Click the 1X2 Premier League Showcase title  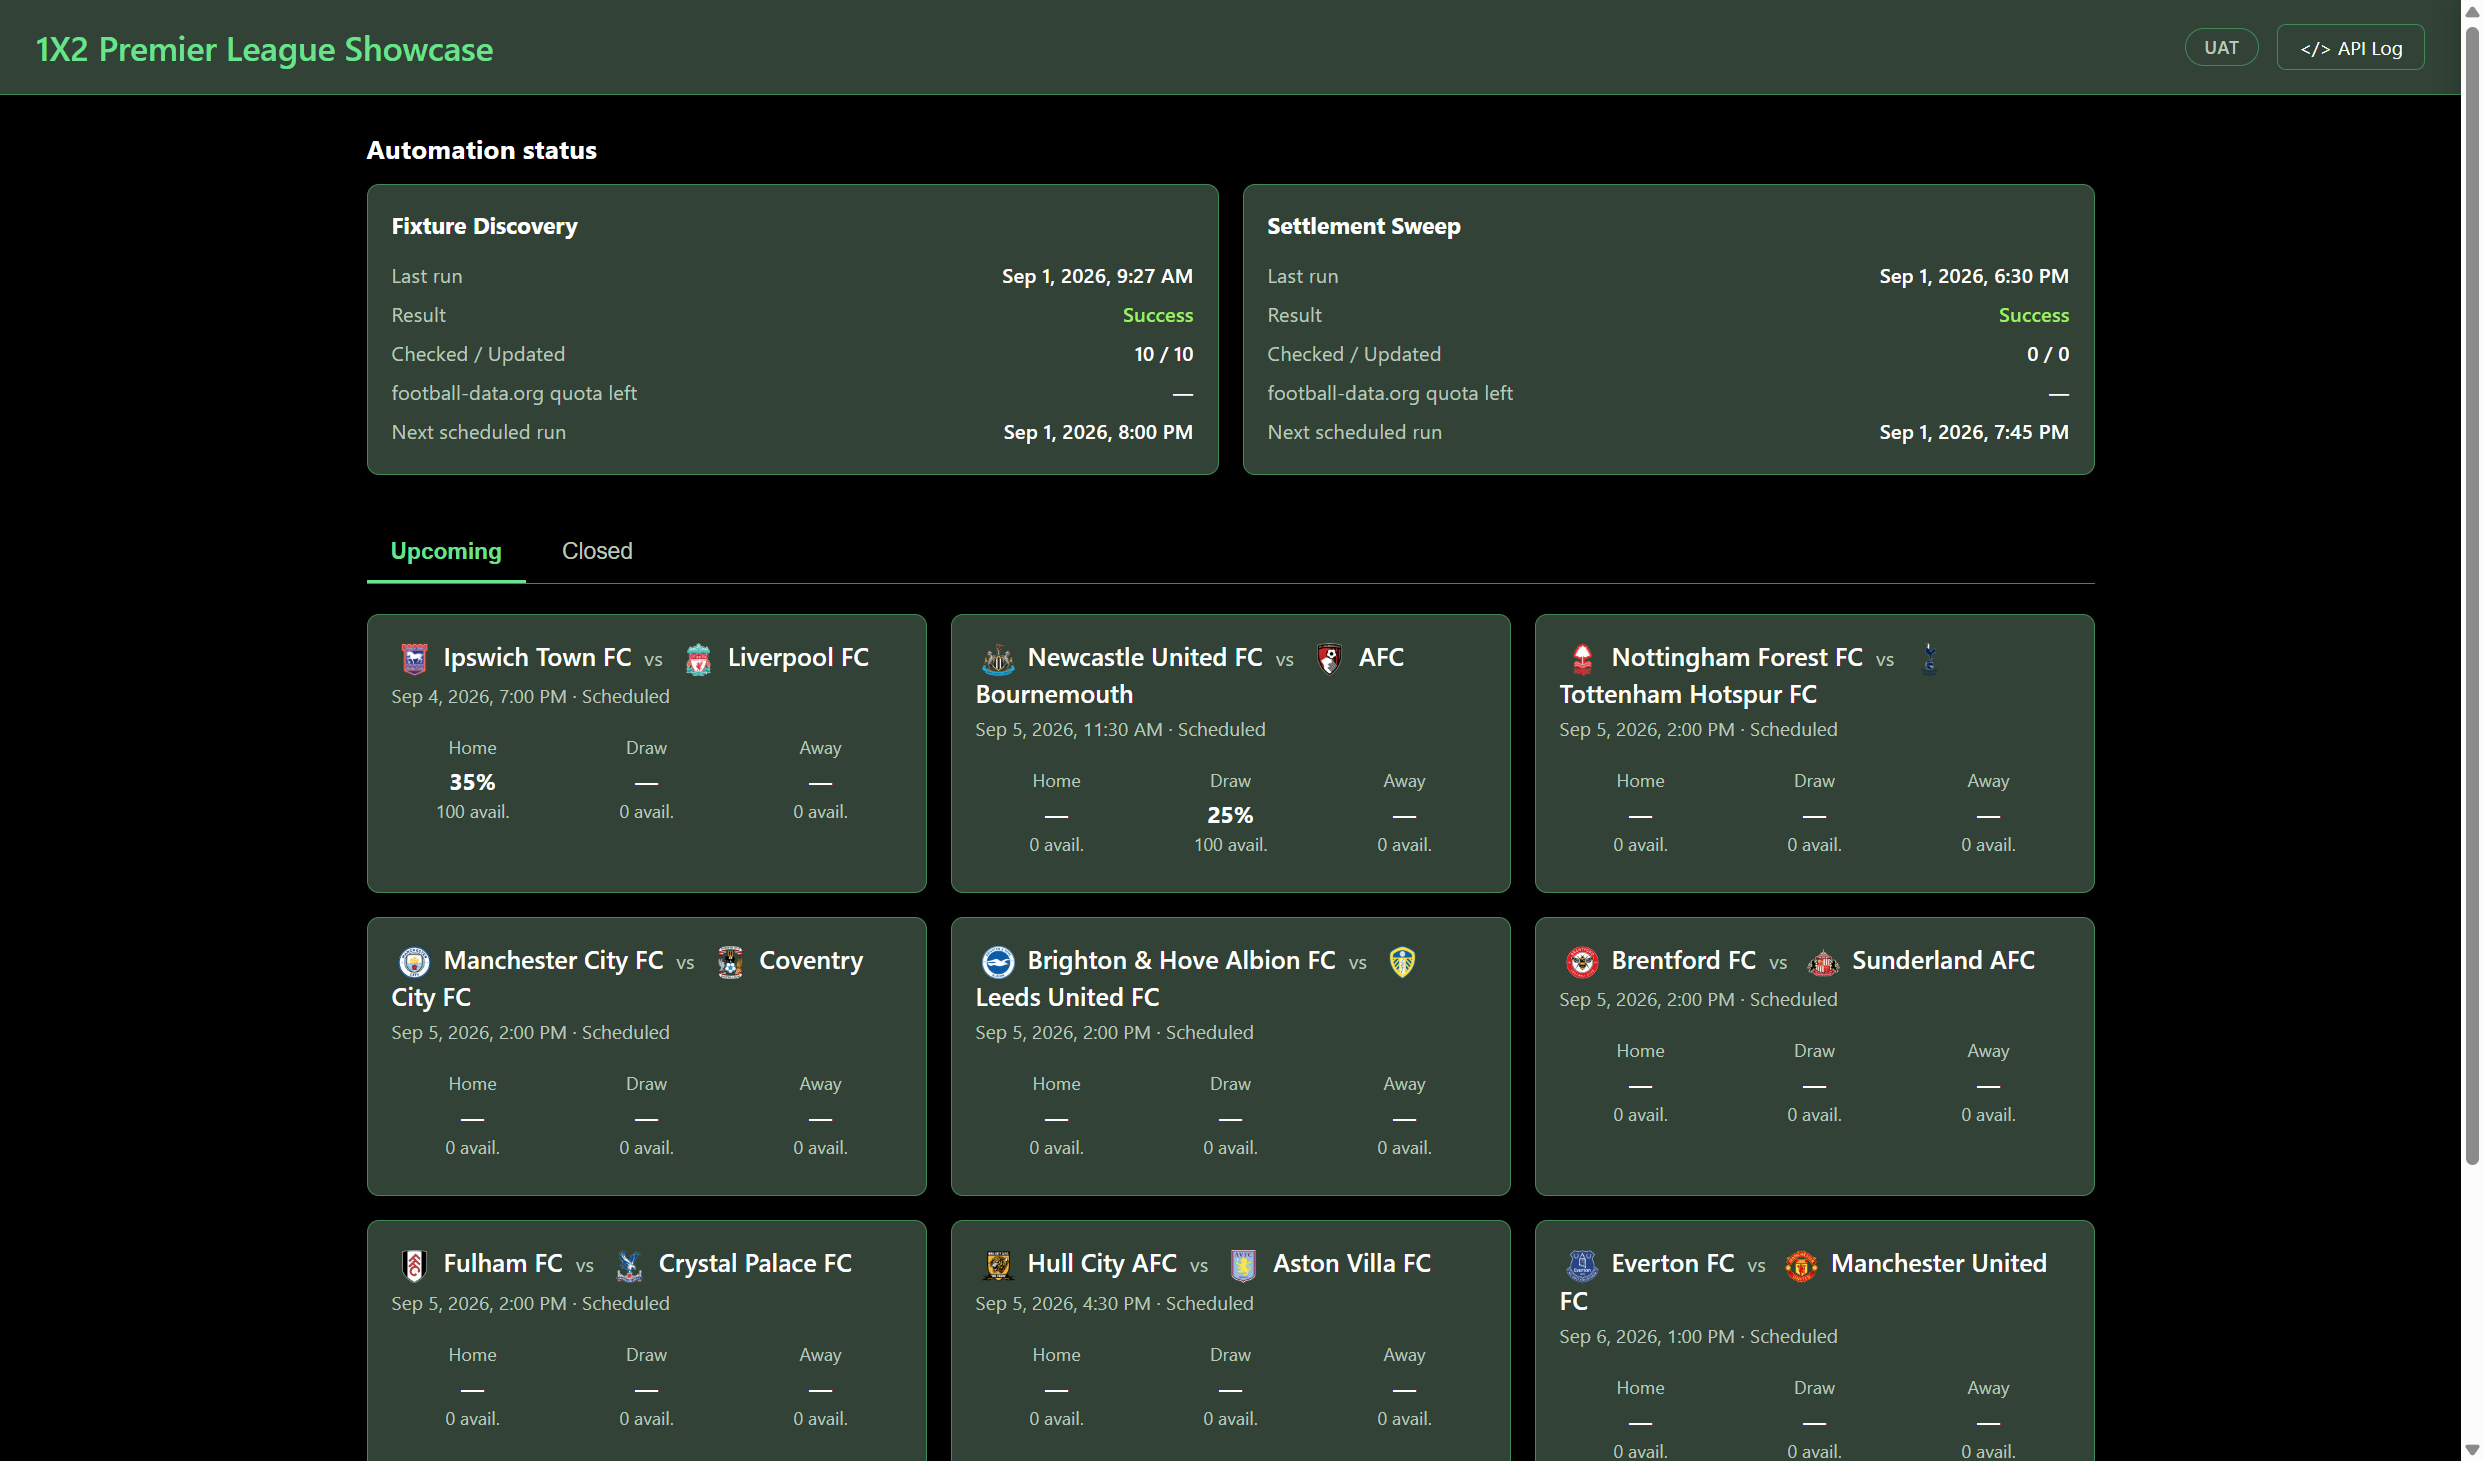(265, 49)
